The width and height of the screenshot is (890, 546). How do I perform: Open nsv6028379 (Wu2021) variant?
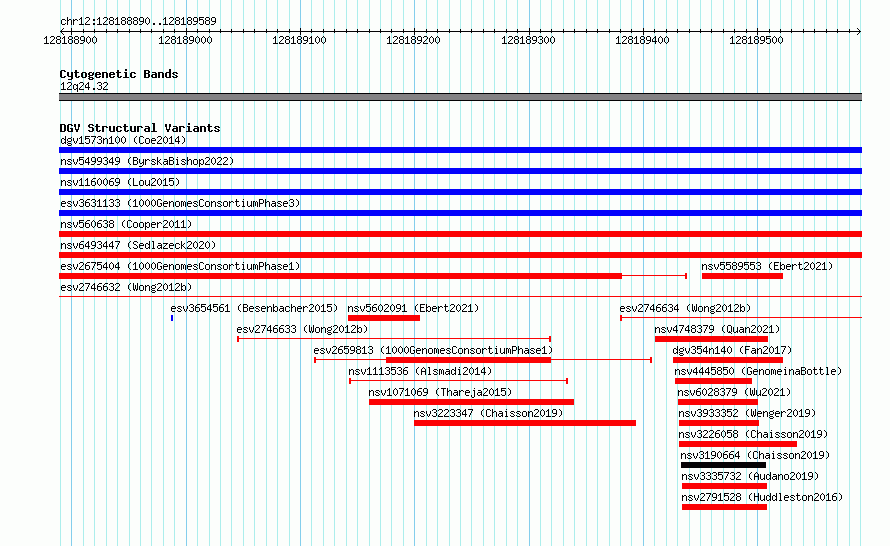(734, 392)
